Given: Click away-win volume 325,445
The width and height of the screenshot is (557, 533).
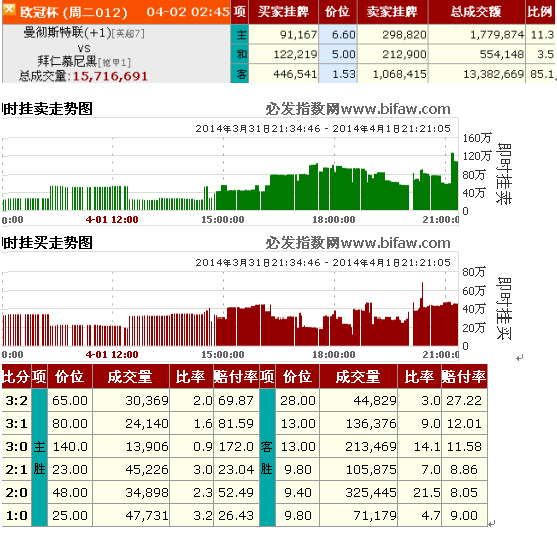Looking at the screenshot, I should click(x=371, y=492).
